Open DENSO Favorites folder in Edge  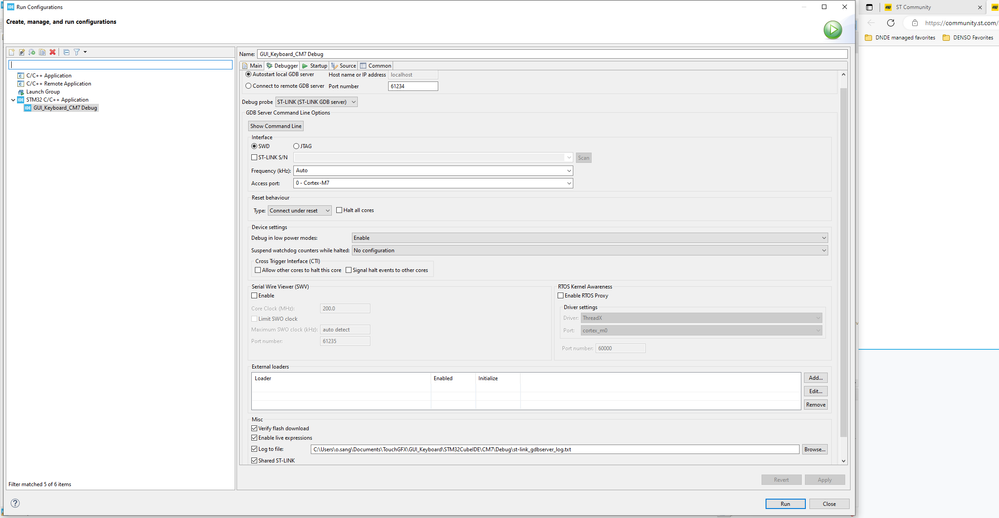[x=968, y=38]
